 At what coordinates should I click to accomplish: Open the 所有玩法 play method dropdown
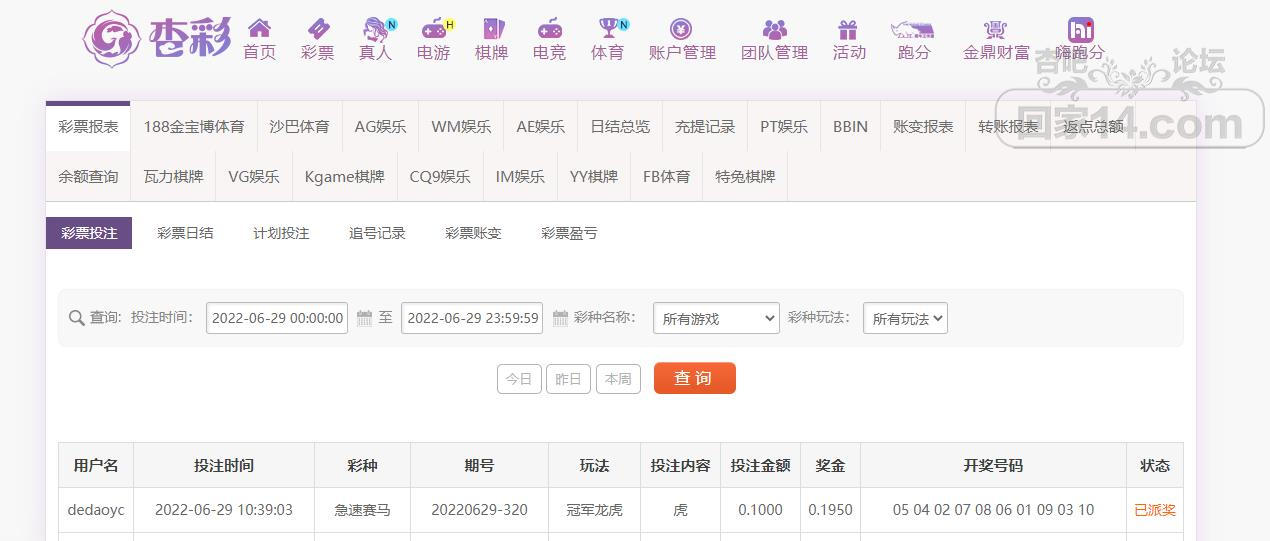tap(905, 319)
